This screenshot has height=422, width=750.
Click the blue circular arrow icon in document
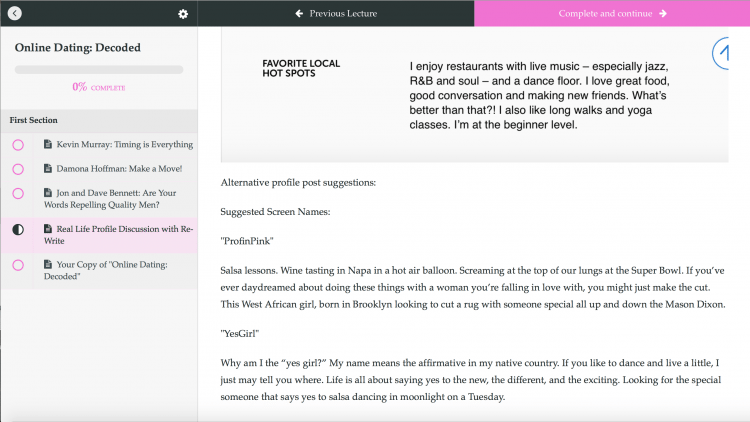click(x=720, y=53)
